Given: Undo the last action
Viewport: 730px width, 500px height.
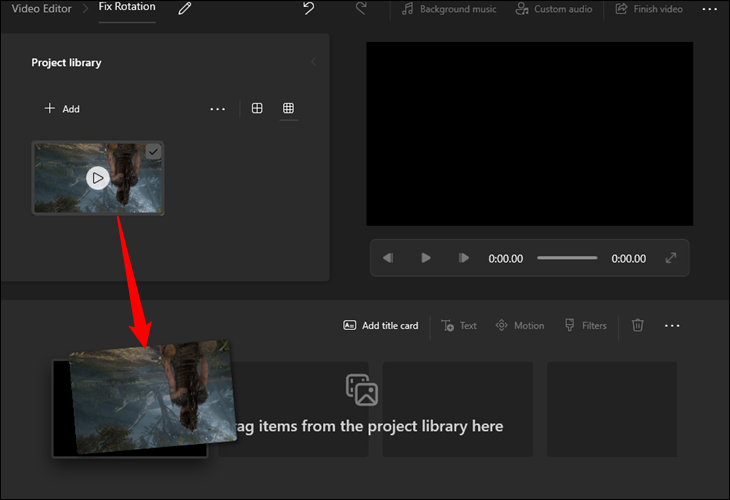Looking at the screenshot, I should tap(309, 9).
